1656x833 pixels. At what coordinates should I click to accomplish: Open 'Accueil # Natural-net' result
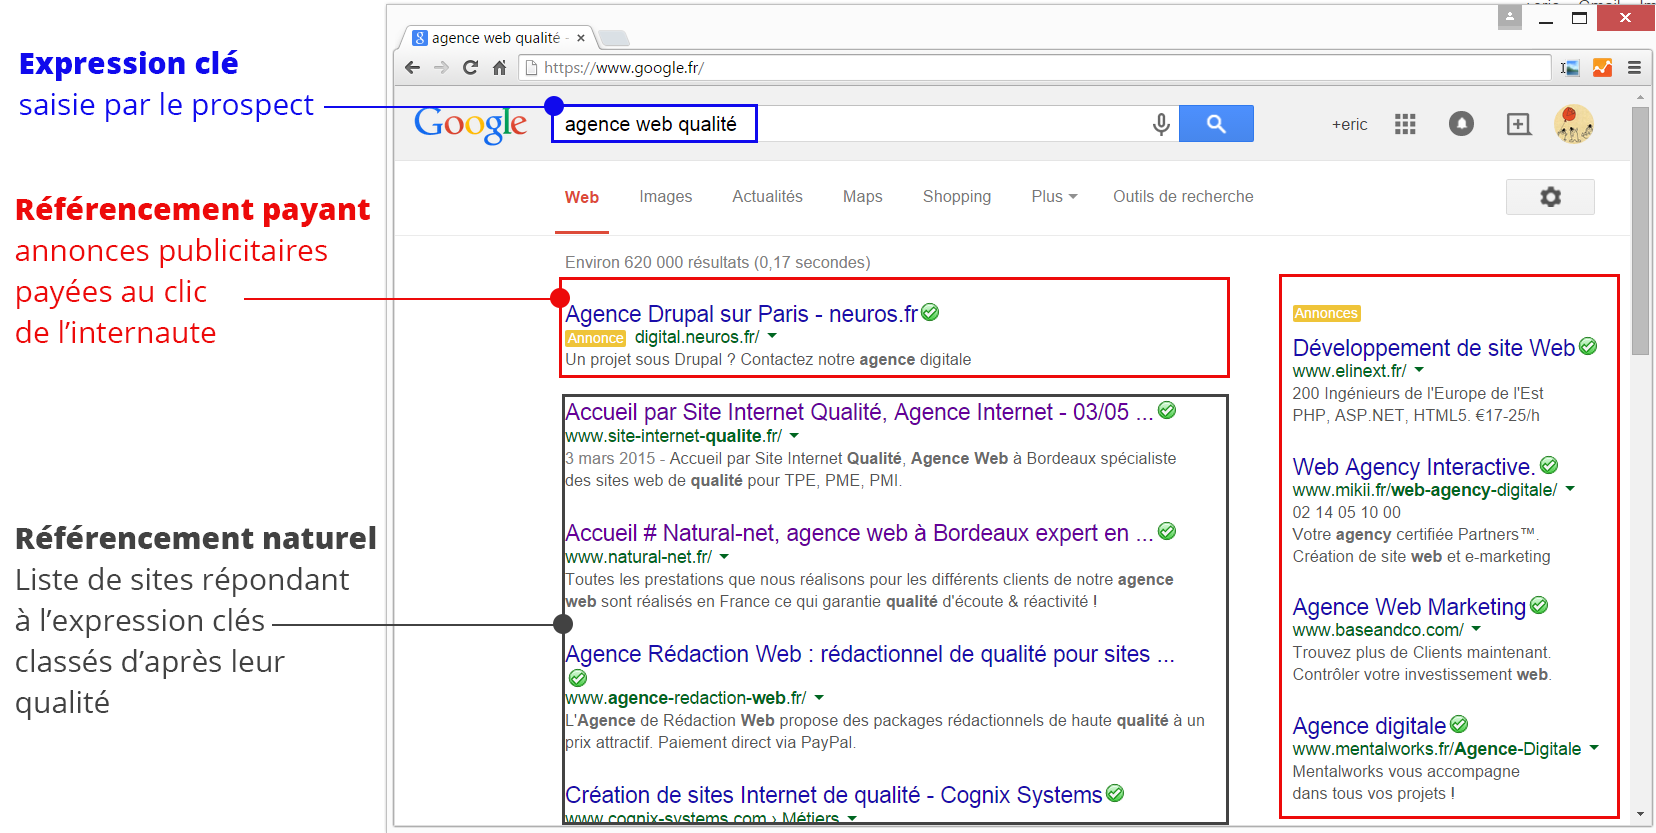(858, 533)
